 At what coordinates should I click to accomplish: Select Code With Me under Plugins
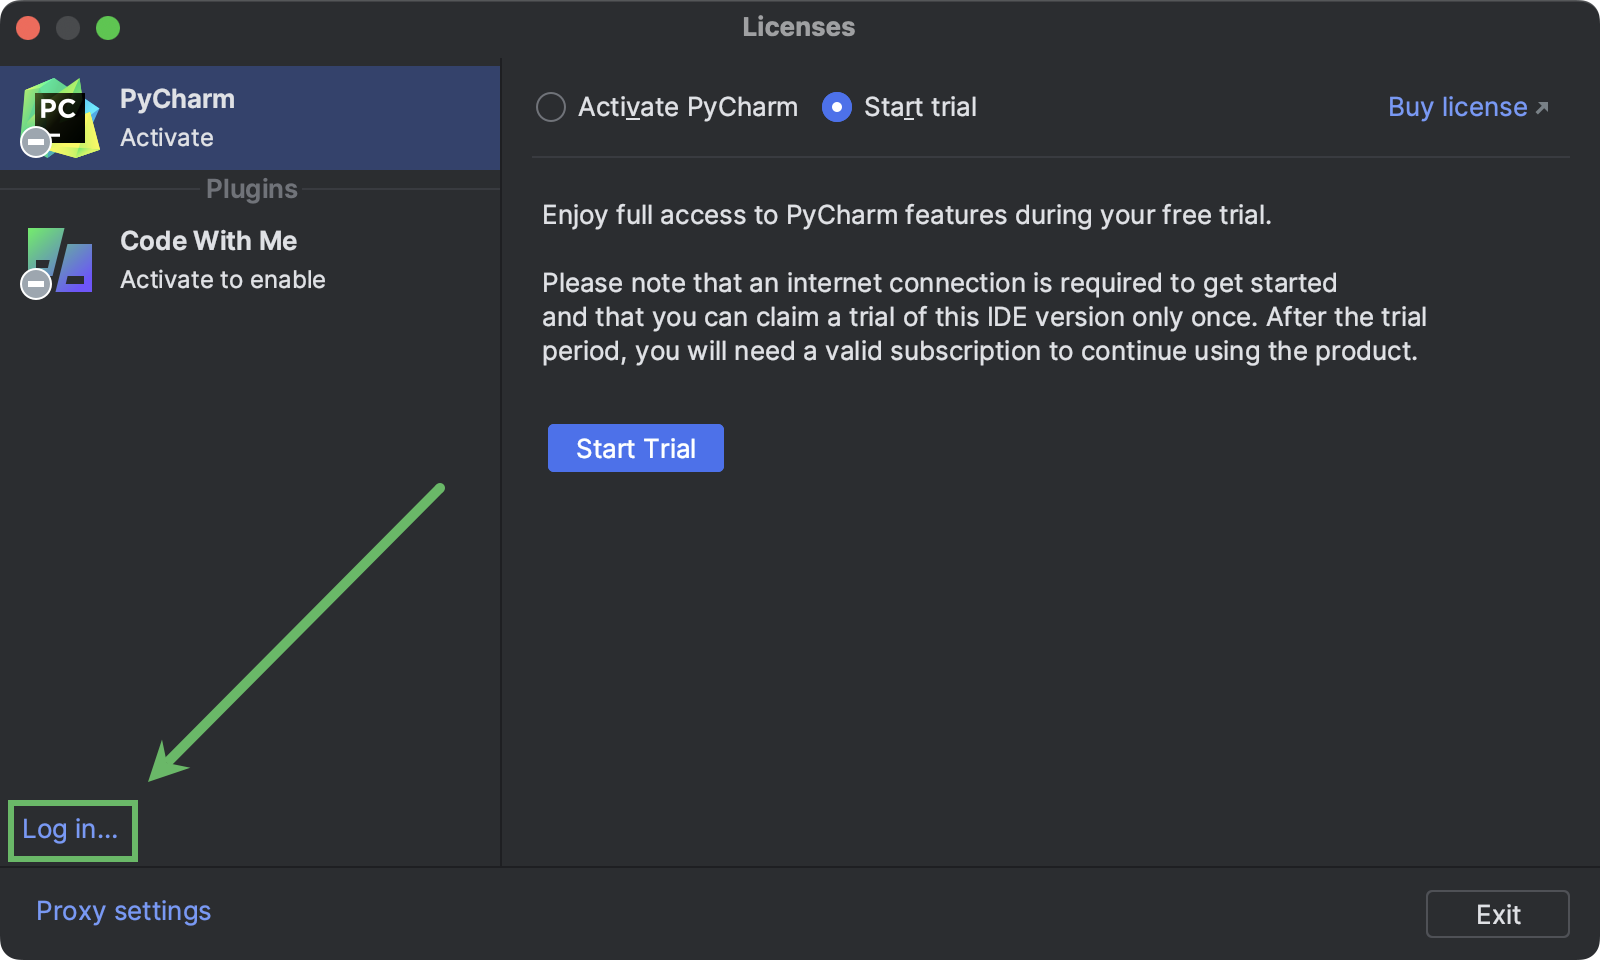(208, 241)
